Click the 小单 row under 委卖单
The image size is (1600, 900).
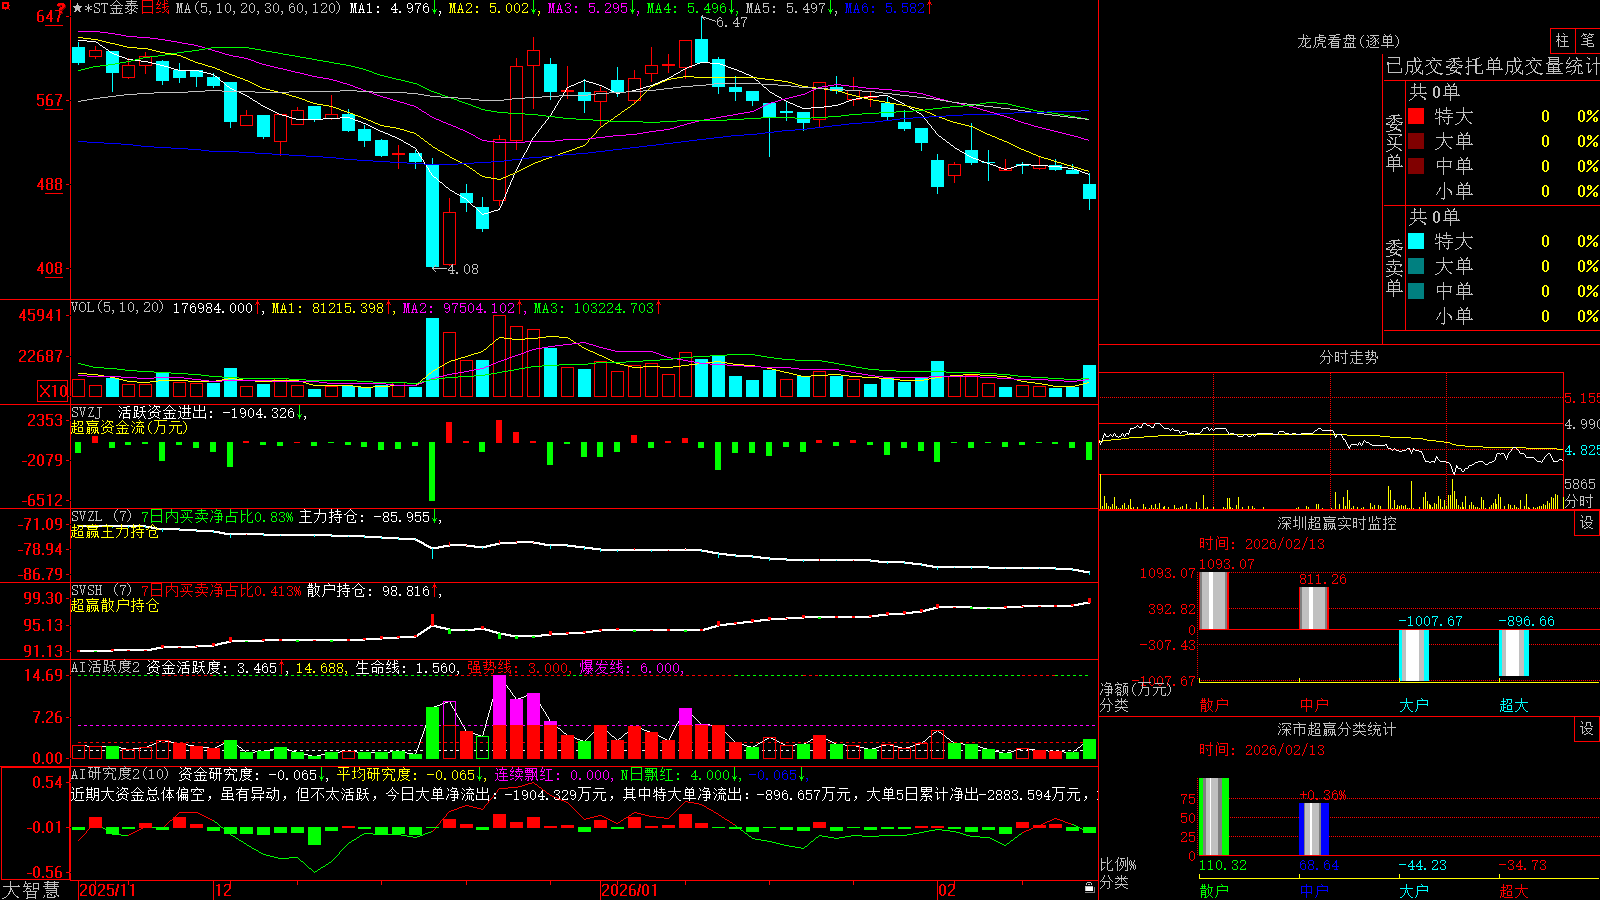1502,316
